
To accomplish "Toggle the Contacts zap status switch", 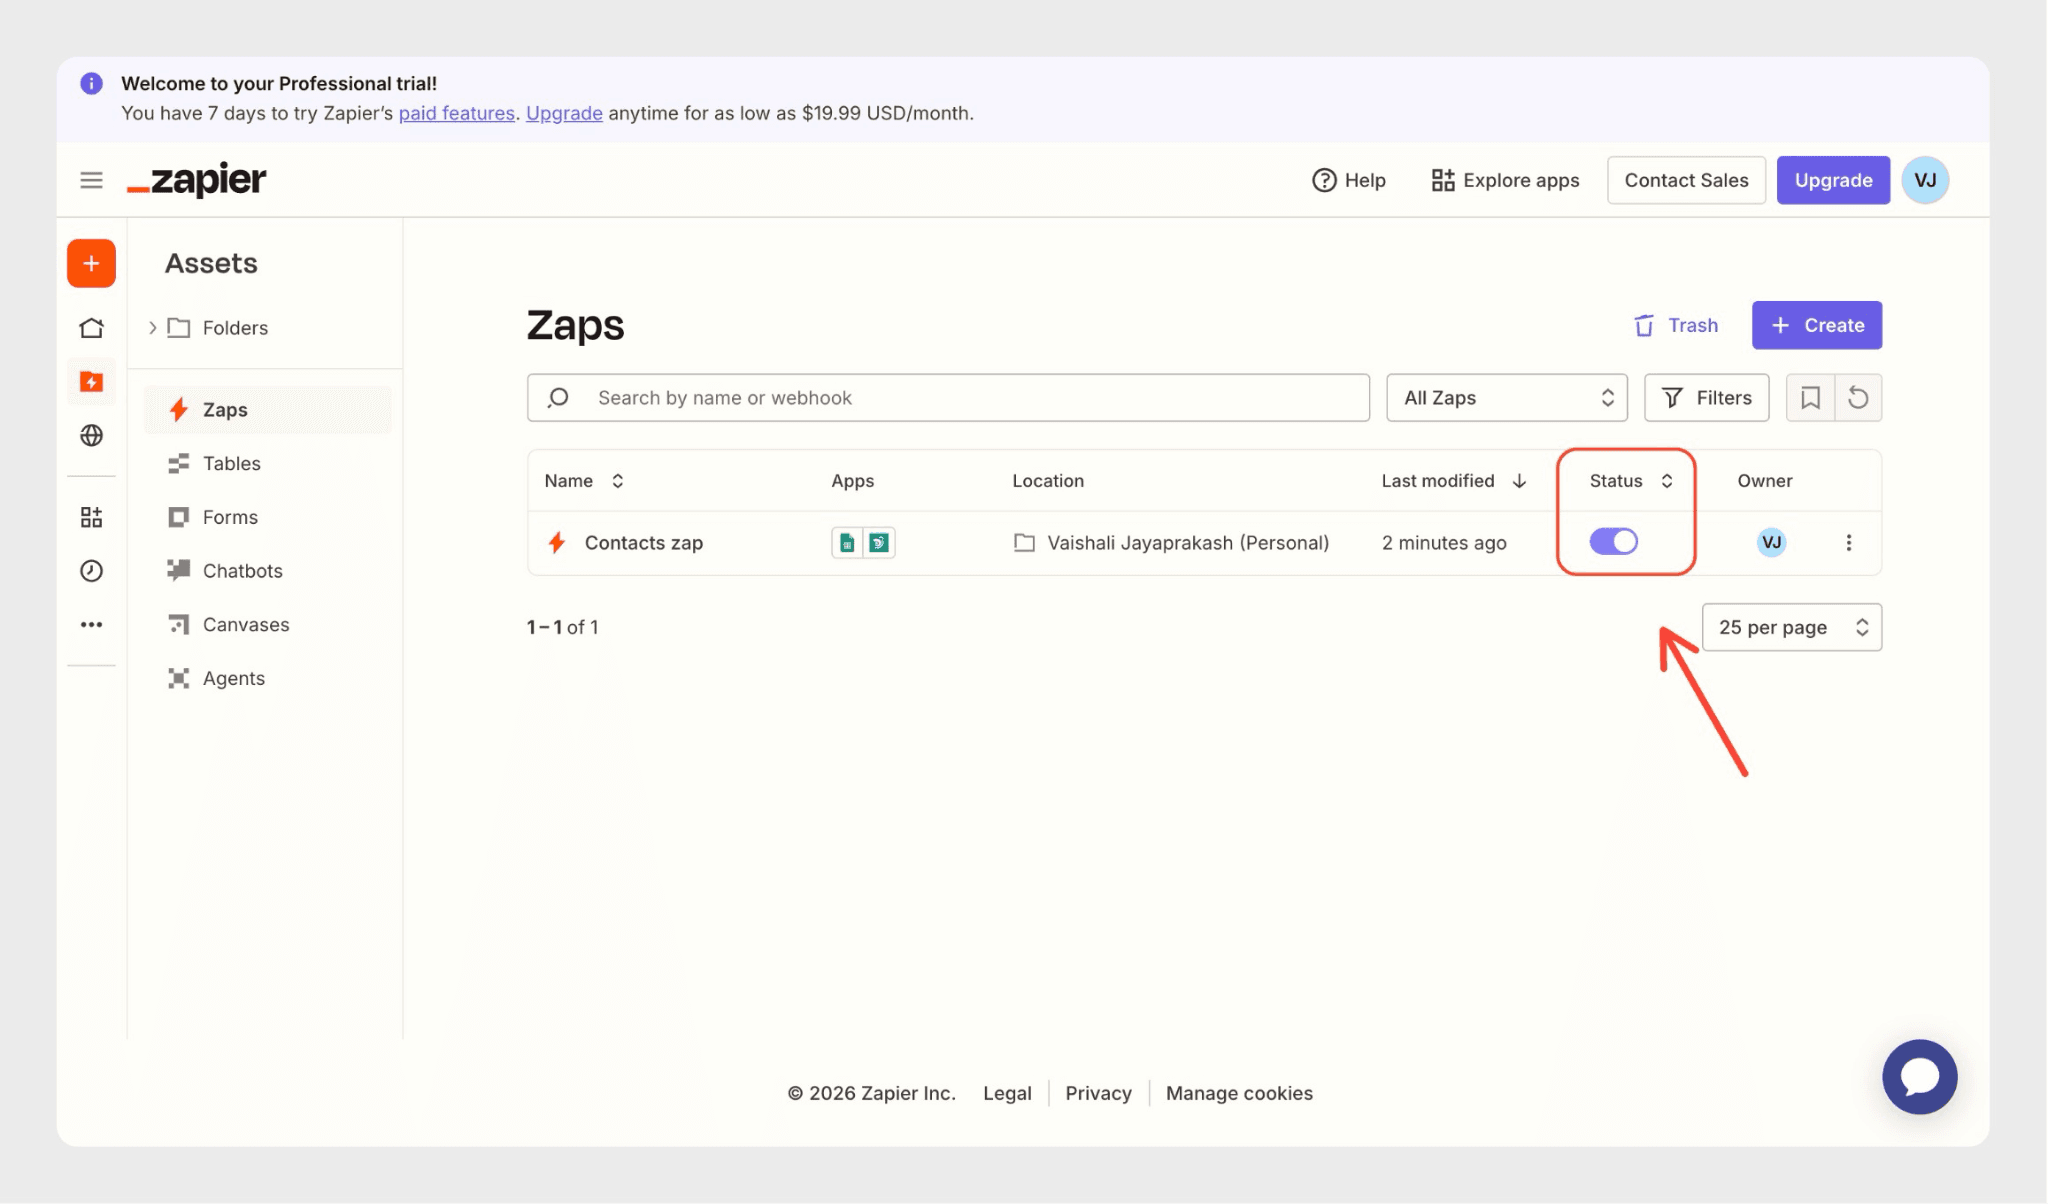I will click(1613, 541).
